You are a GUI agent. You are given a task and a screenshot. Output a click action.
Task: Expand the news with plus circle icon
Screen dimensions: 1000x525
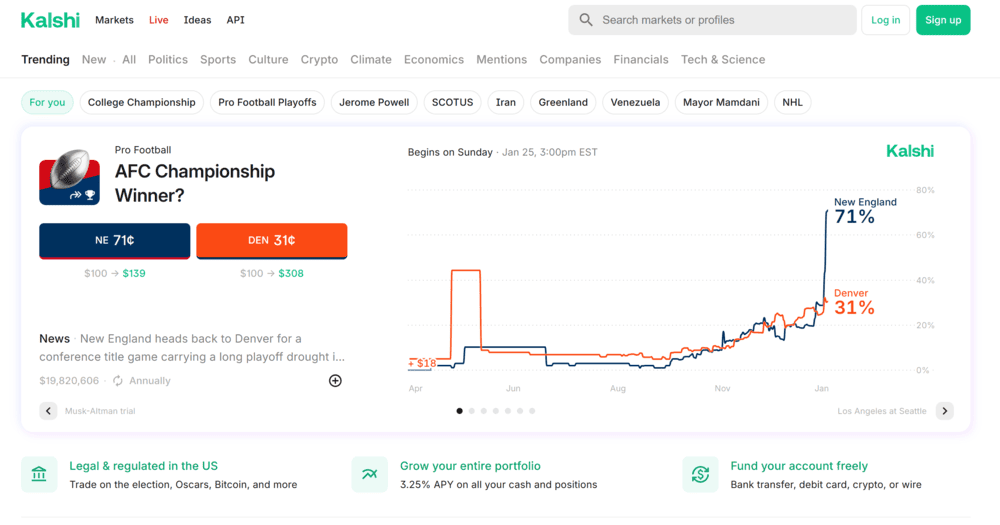pos(335,381)
